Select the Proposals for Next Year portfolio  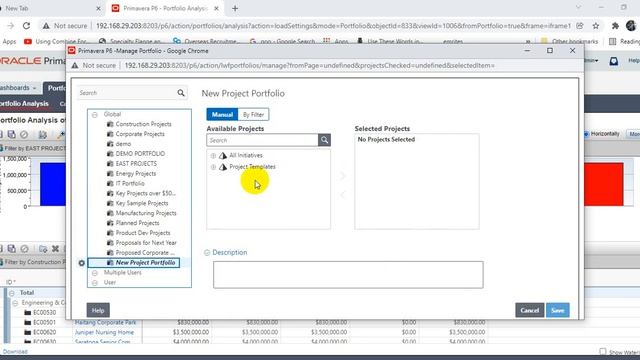(x=146, y=243)
